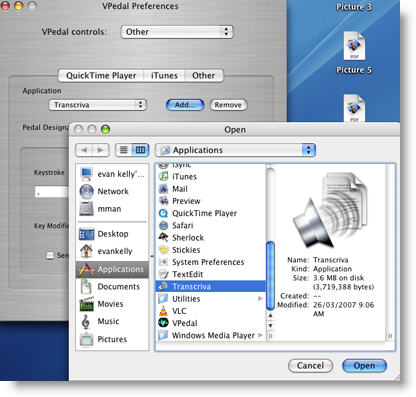Viewport: 416px width, 397px height.
Task: Click the iTunes icon in file list
Action: 163,176
